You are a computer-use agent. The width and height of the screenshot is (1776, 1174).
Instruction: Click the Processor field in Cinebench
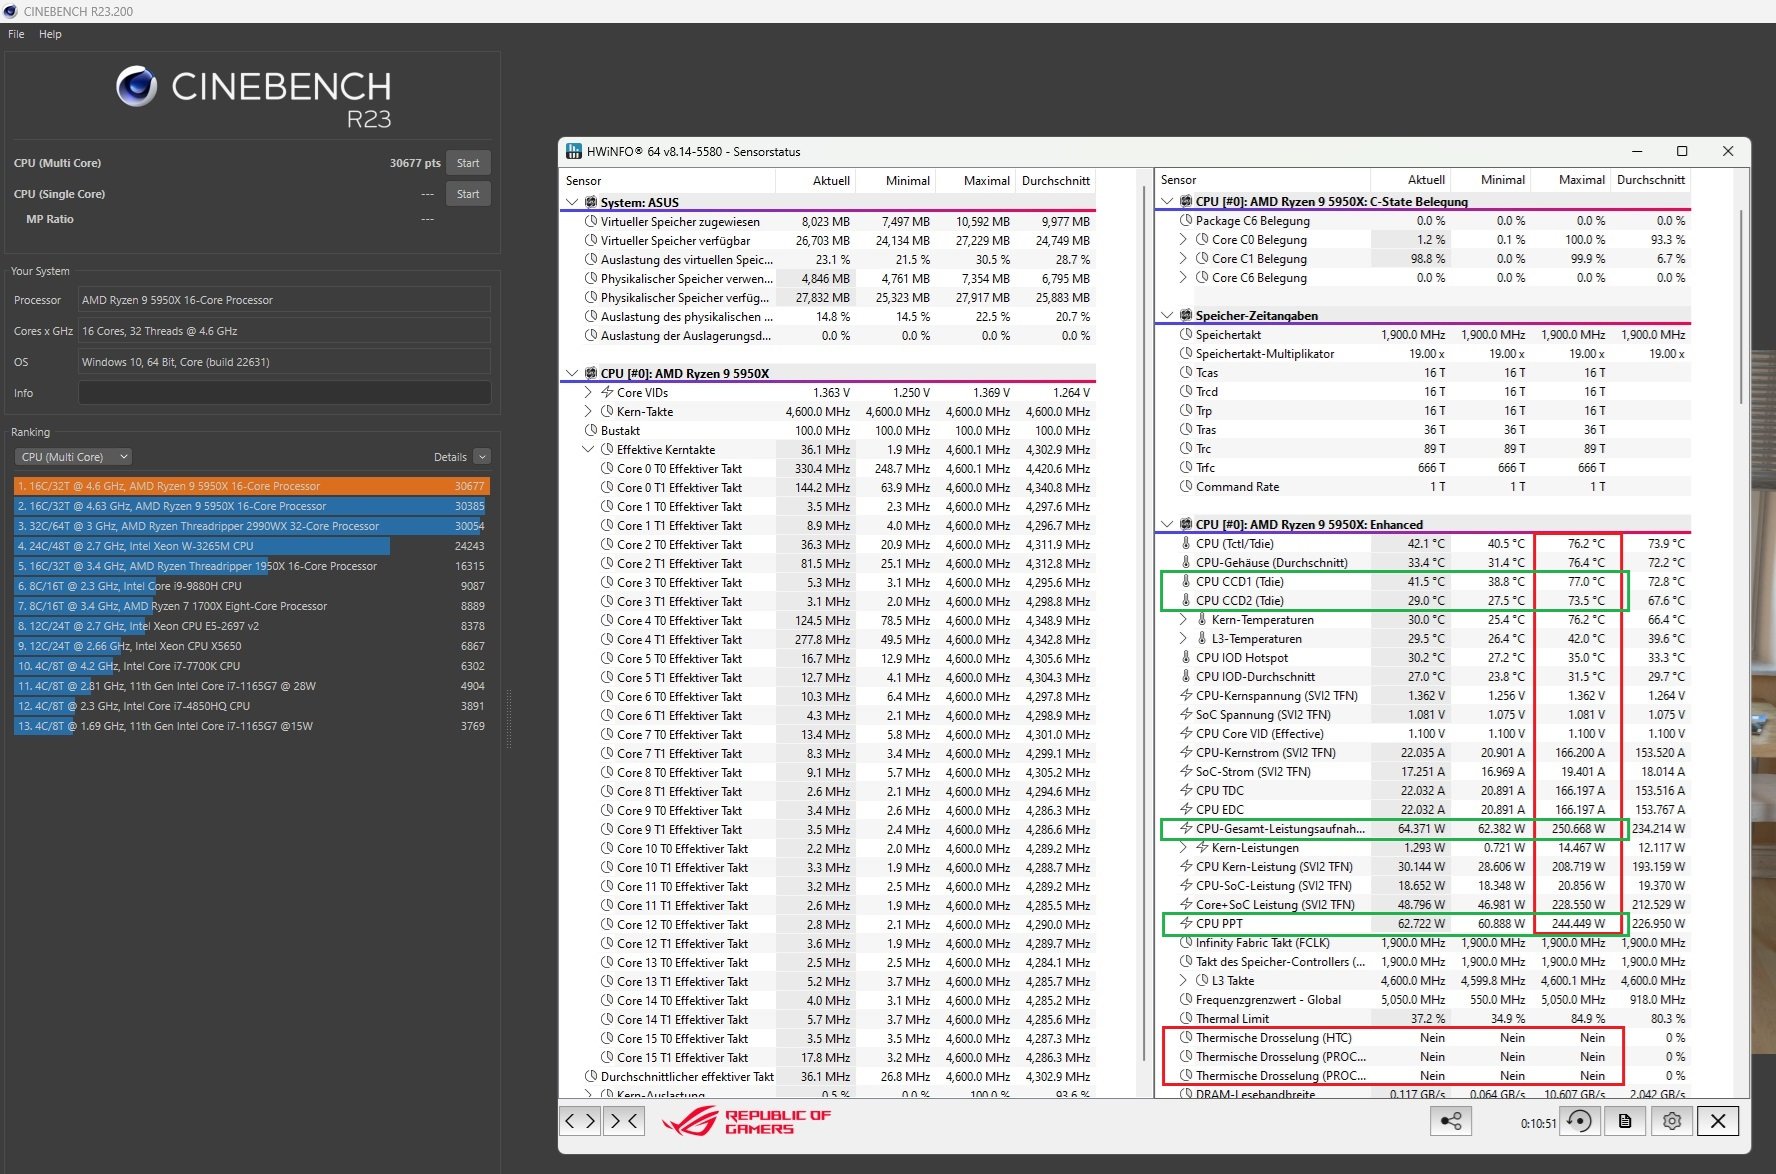[x=285, y=300]
